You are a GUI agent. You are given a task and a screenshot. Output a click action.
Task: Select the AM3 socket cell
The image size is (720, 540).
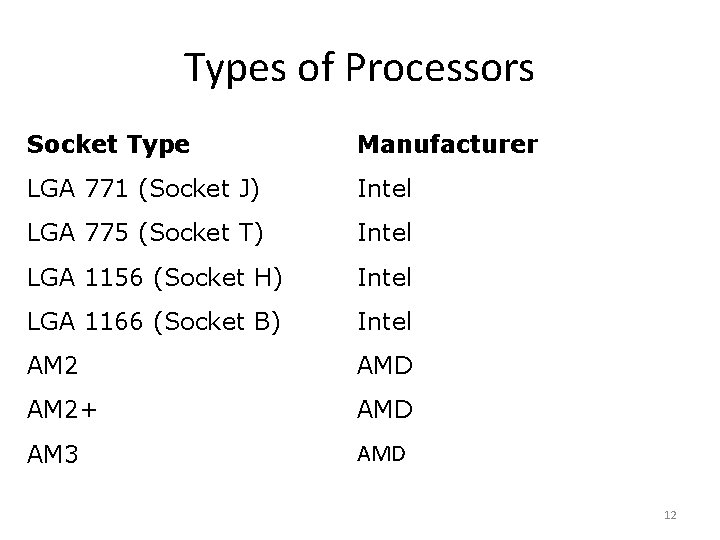(52, 453)
